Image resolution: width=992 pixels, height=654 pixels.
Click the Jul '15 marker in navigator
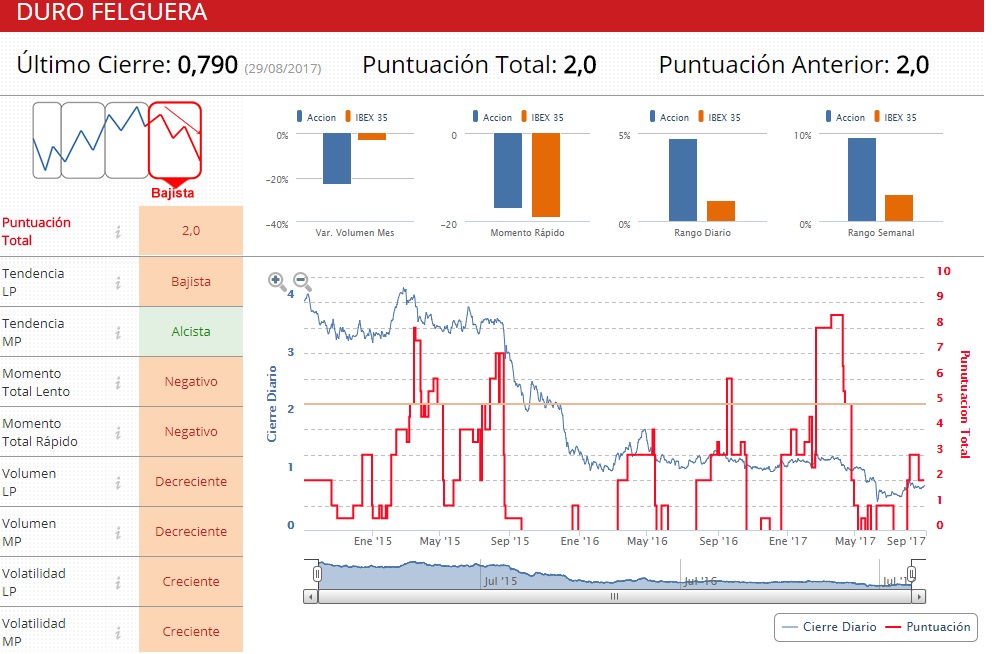coord(500,581)
